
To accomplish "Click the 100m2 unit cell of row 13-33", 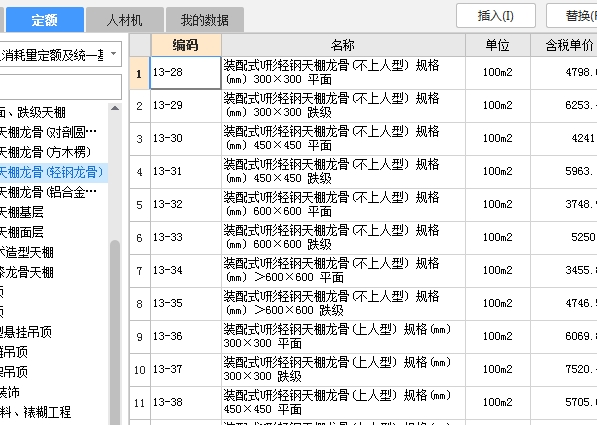I will 498,238.
